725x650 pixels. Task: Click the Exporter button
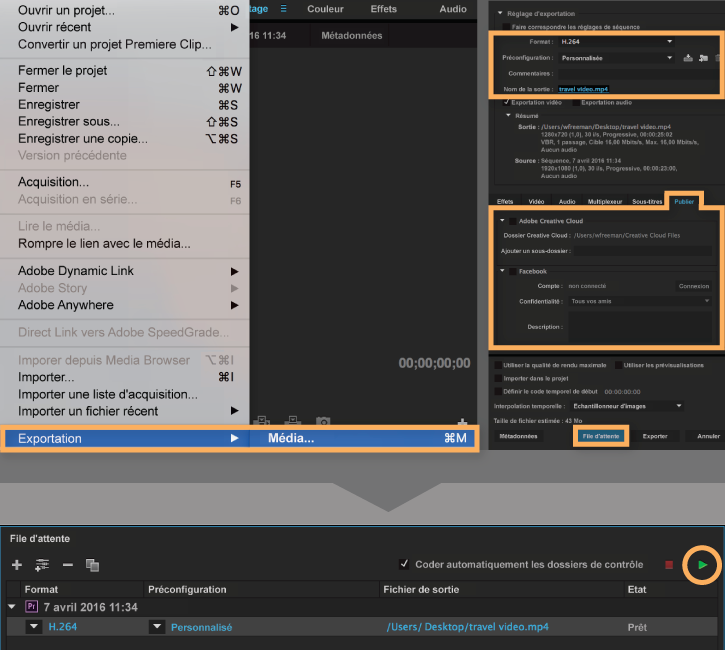655,436
